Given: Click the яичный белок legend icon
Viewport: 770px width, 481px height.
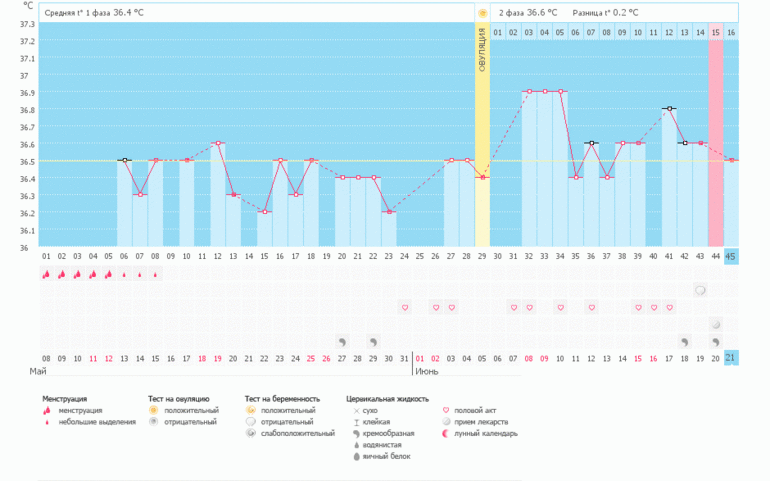Looking at the screenshot, I should (x=355, y=456).
